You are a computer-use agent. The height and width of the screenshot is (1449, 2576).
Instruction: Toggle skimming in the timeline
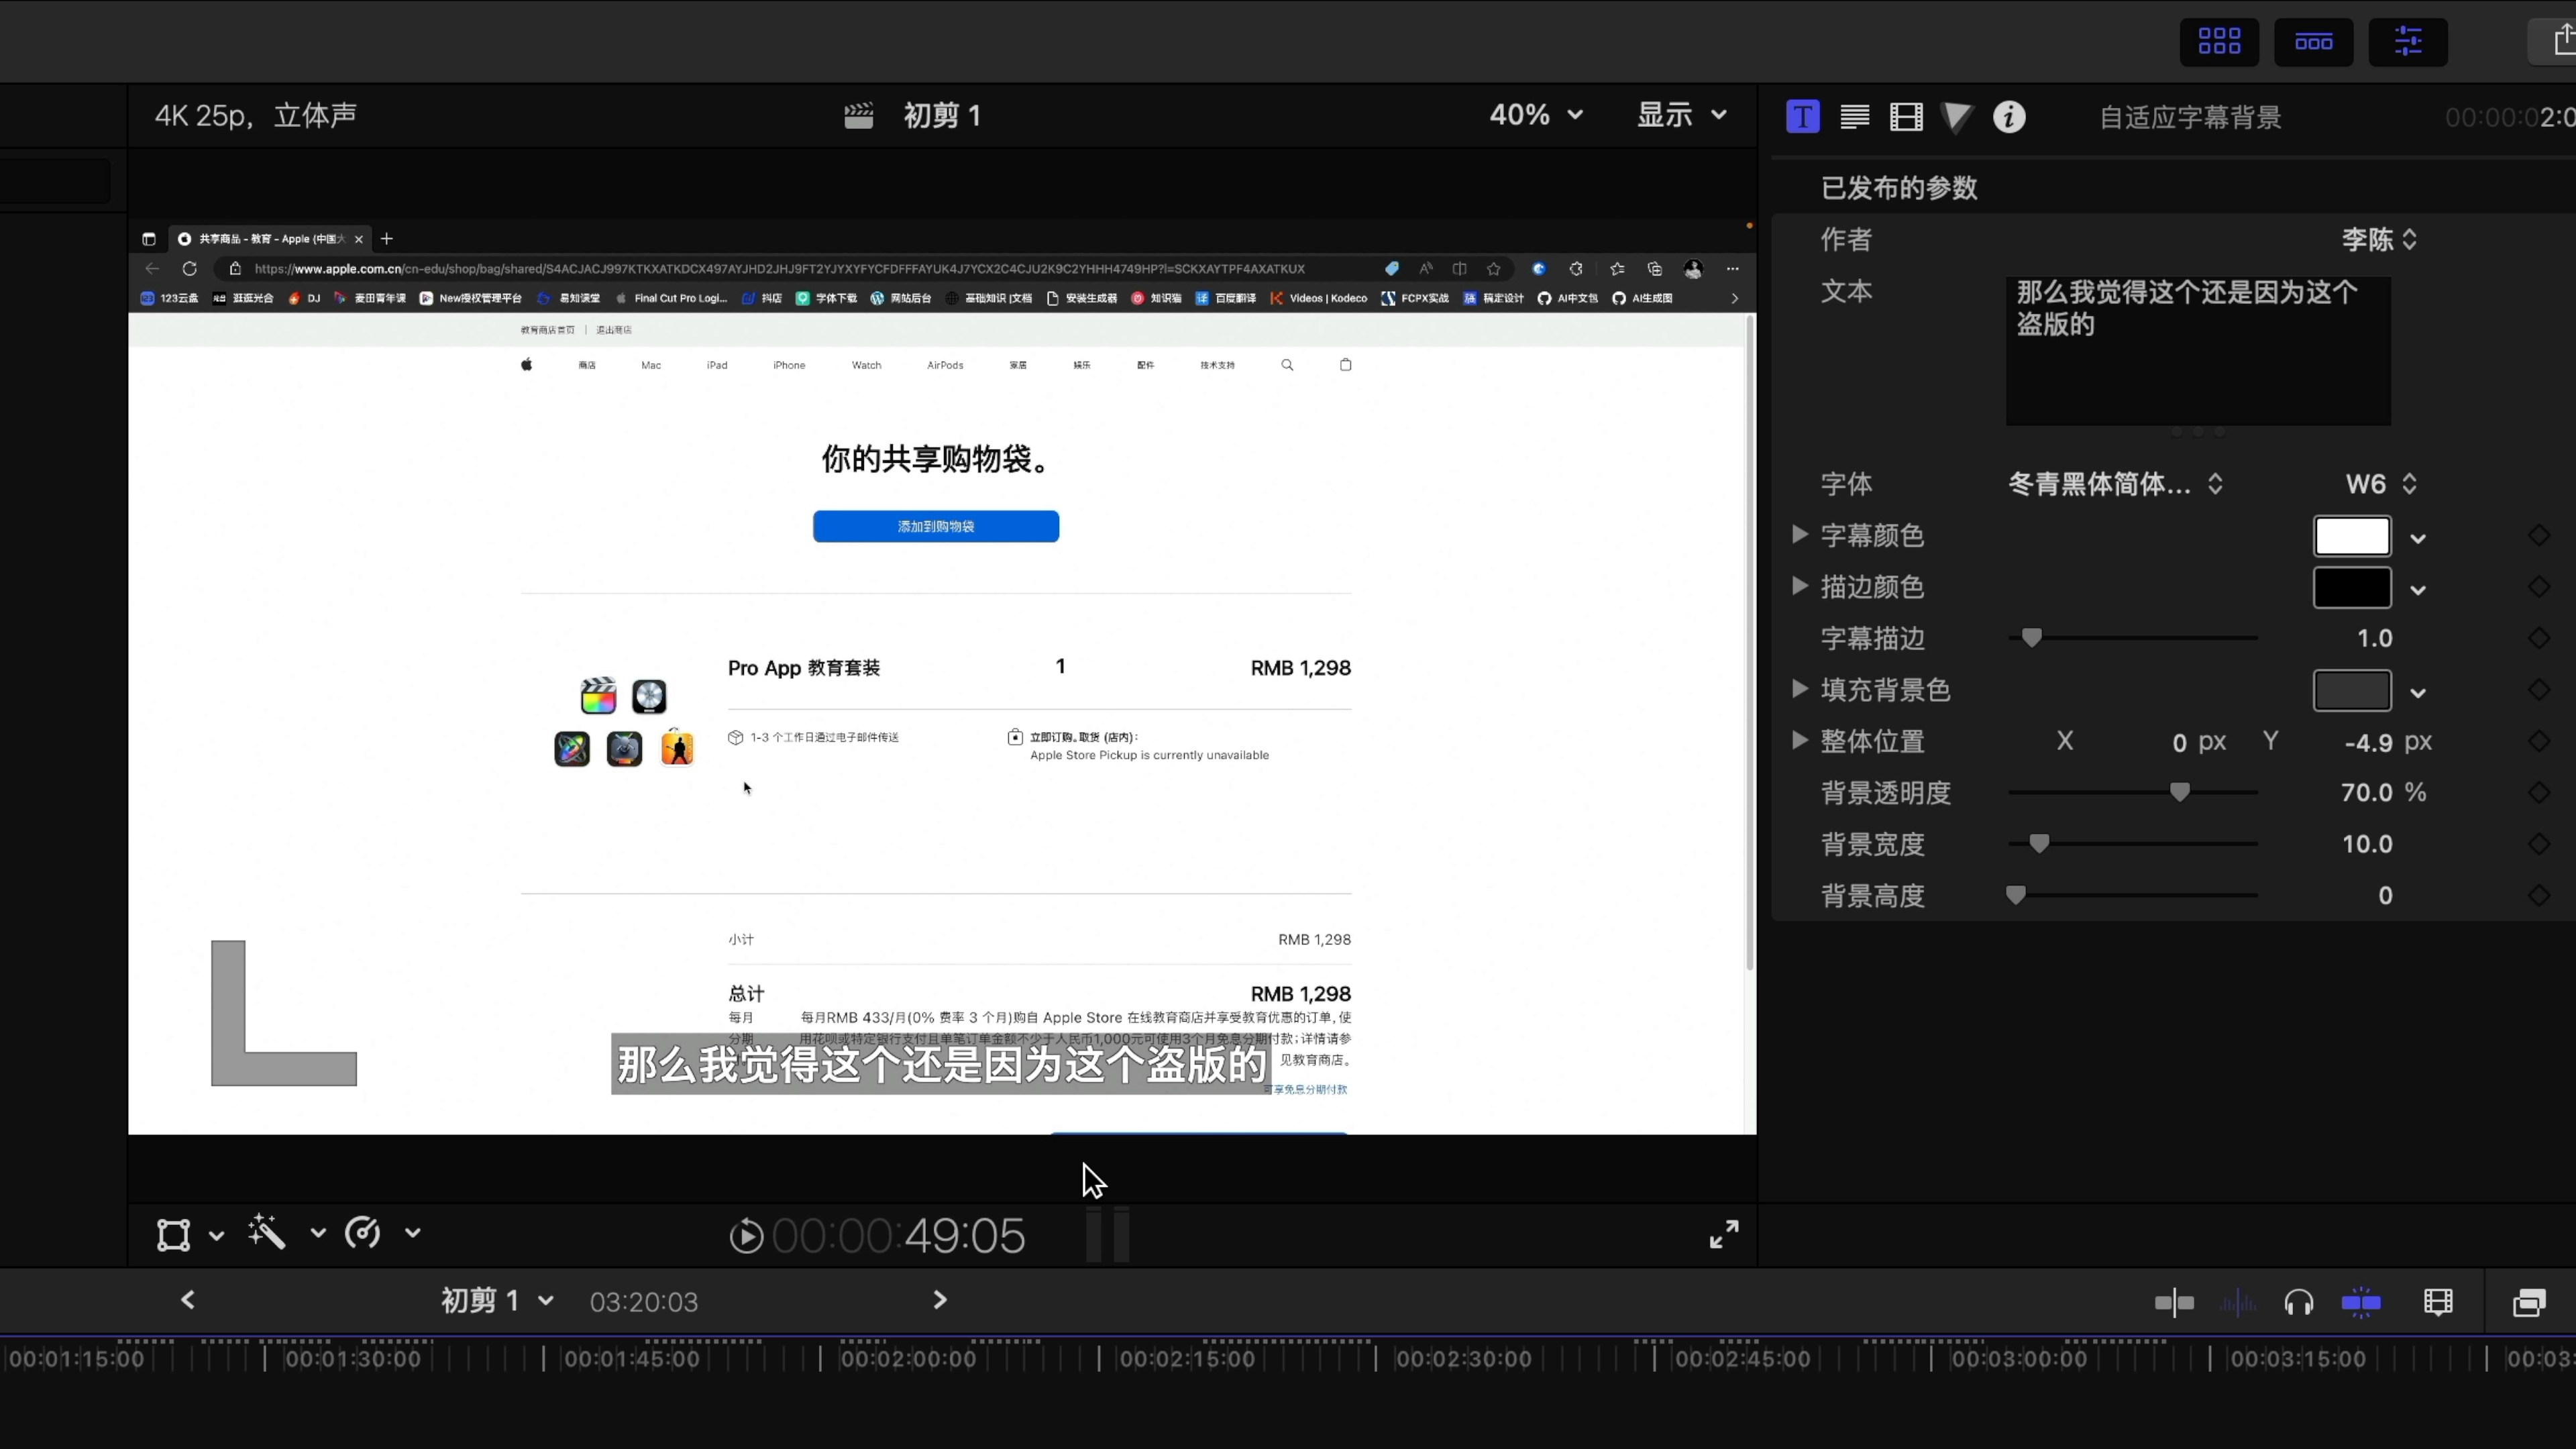(2174, 1302)
